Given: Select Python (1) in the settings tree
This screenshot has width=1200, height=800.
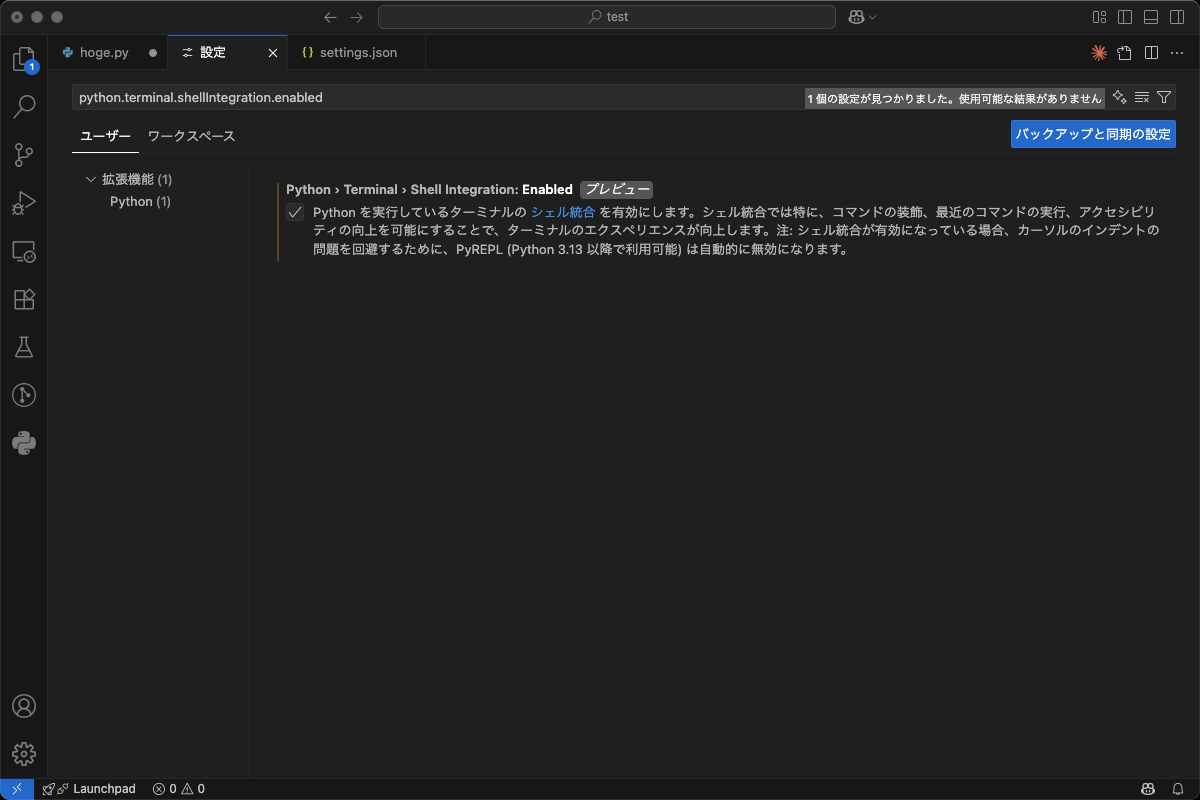Looking at the screenshot, I should click(x=140, y=201).
